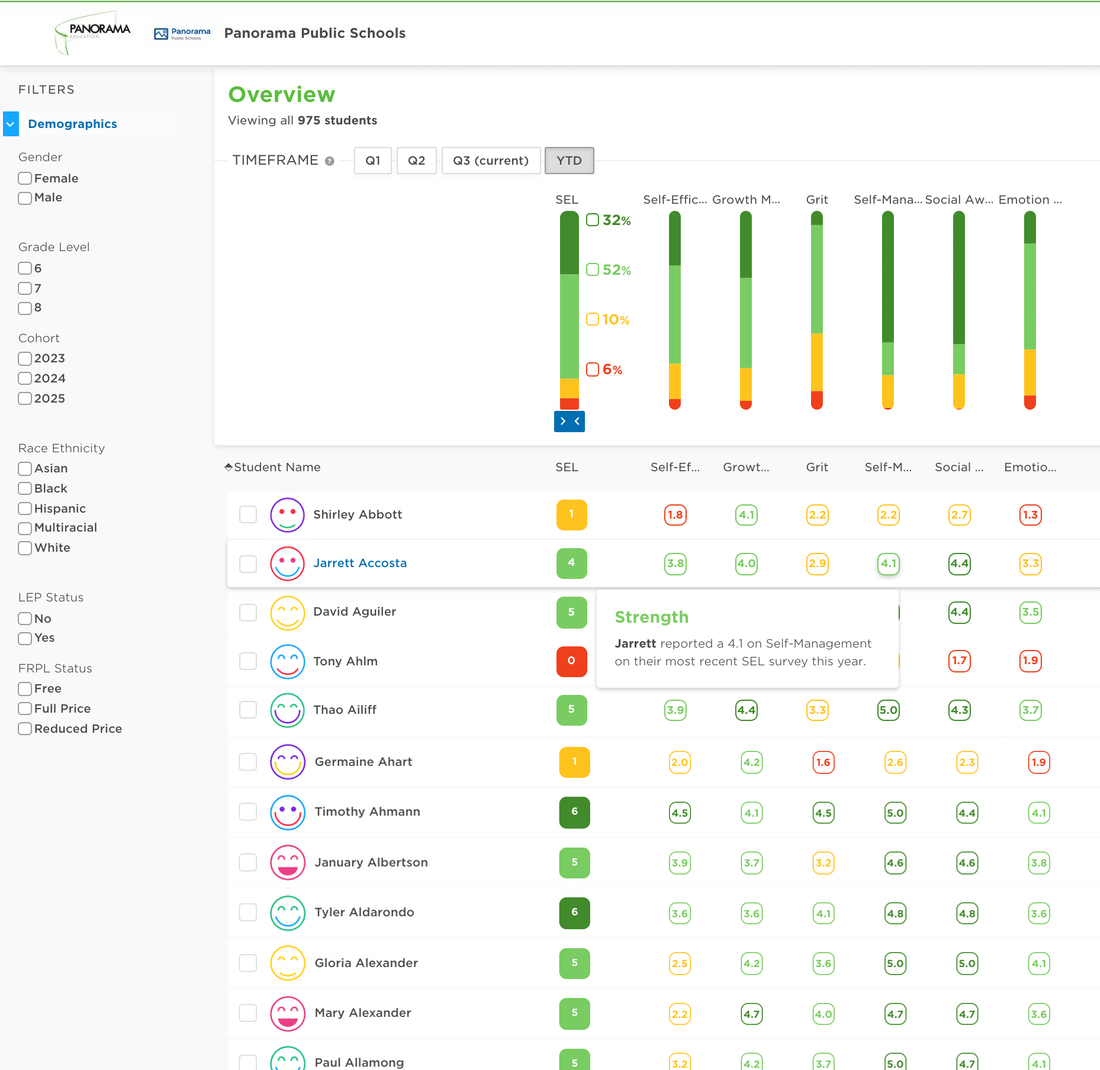This screenshot has height=1070, width=1100.
Task: Click the Grit stacked distribution bar
Action: (817, 310)
